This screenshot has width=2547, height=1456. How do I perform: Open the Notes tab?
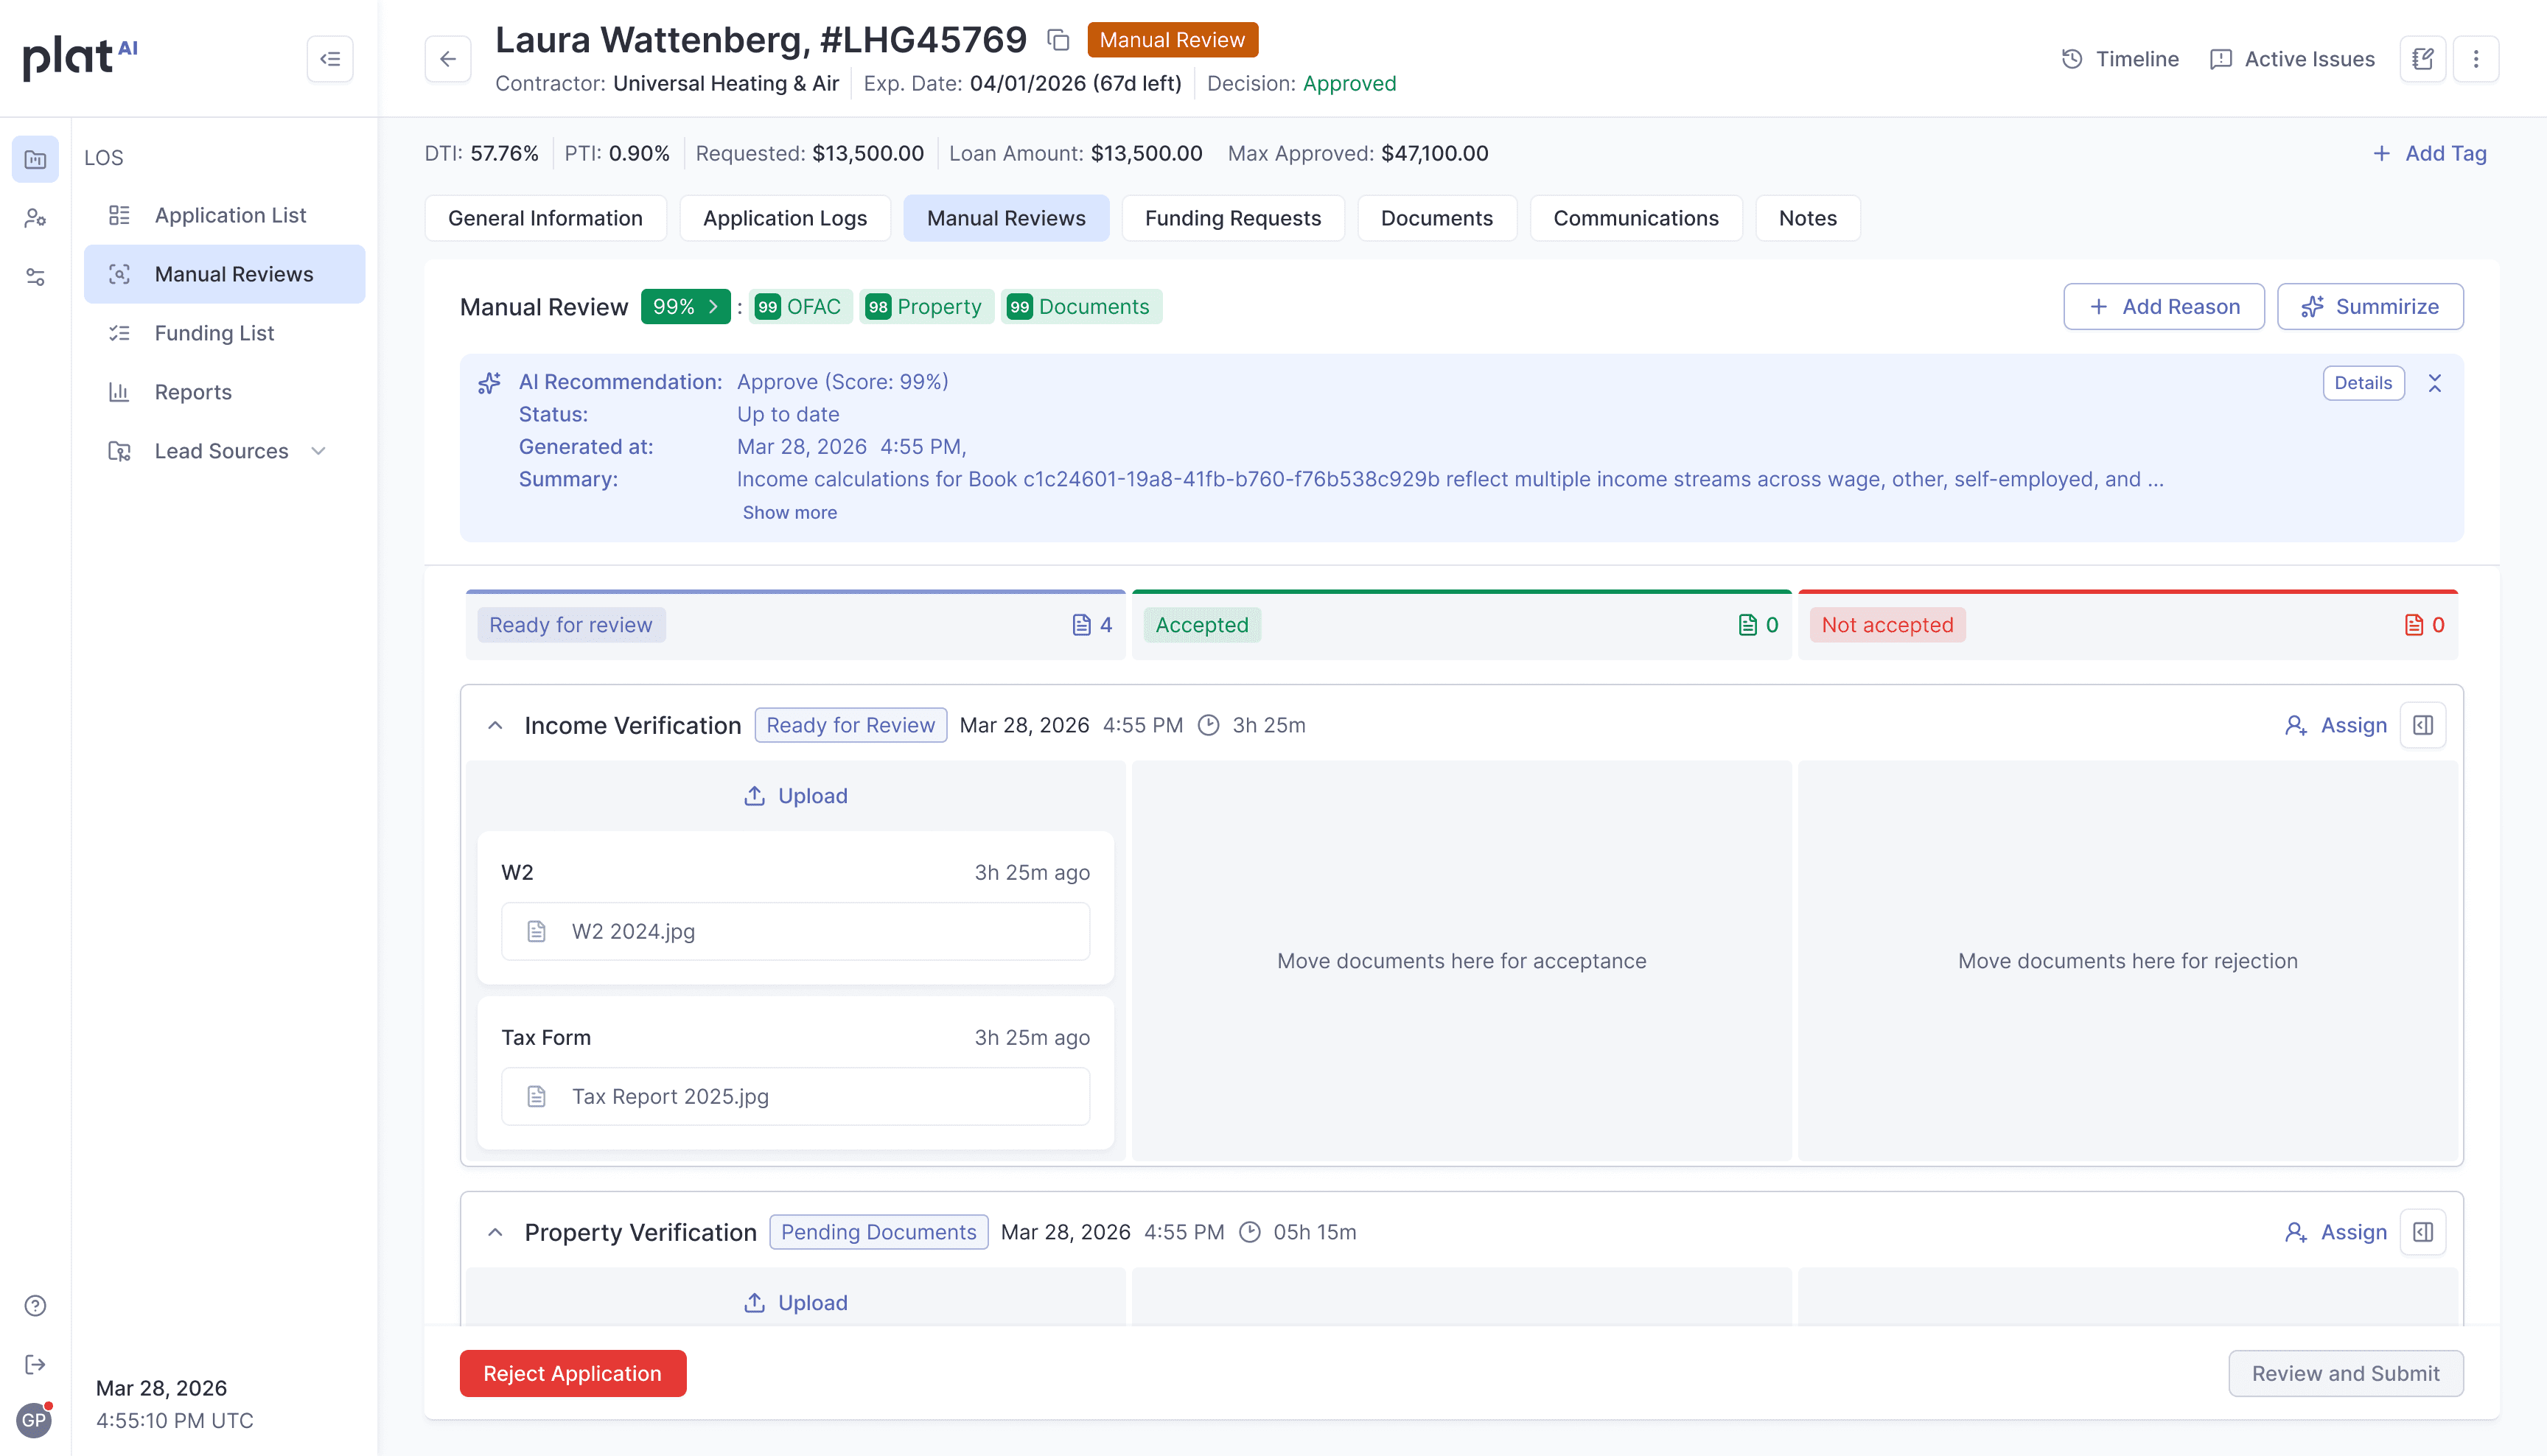click(x=1807, y=218)
